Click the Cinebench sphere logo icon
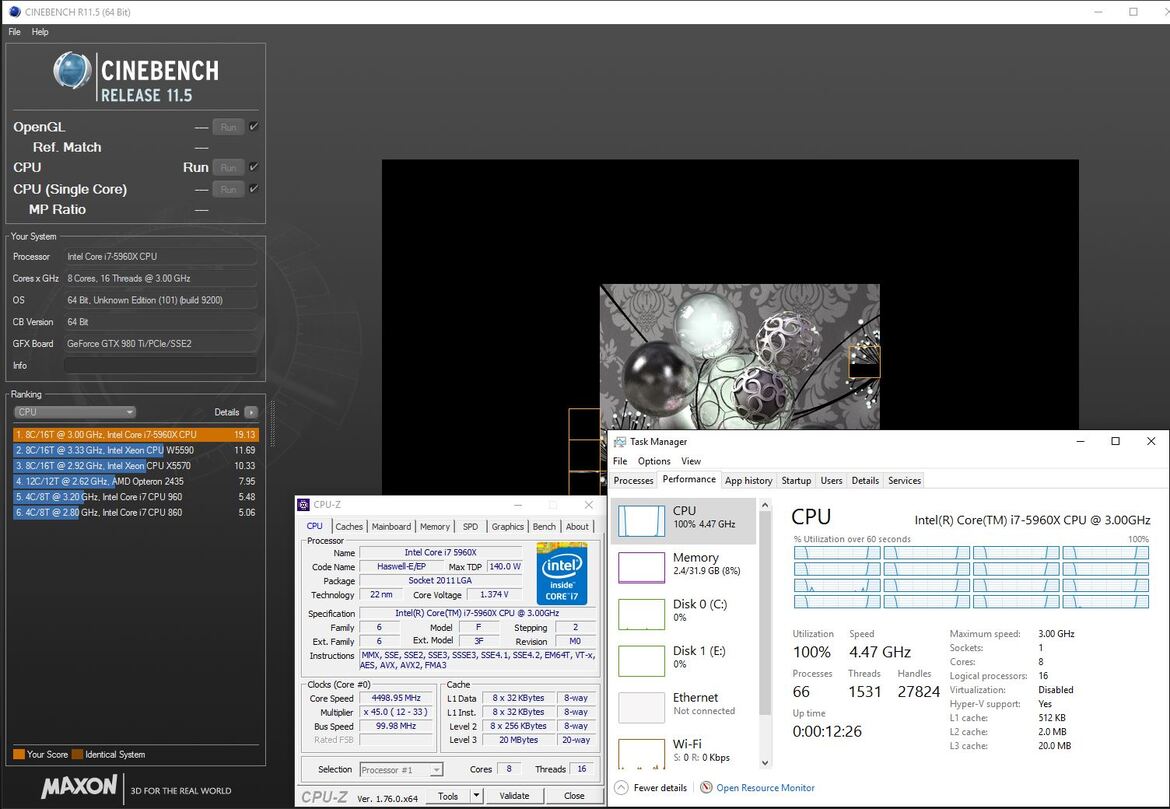1170x809 pixels. (x=72, y=72)
